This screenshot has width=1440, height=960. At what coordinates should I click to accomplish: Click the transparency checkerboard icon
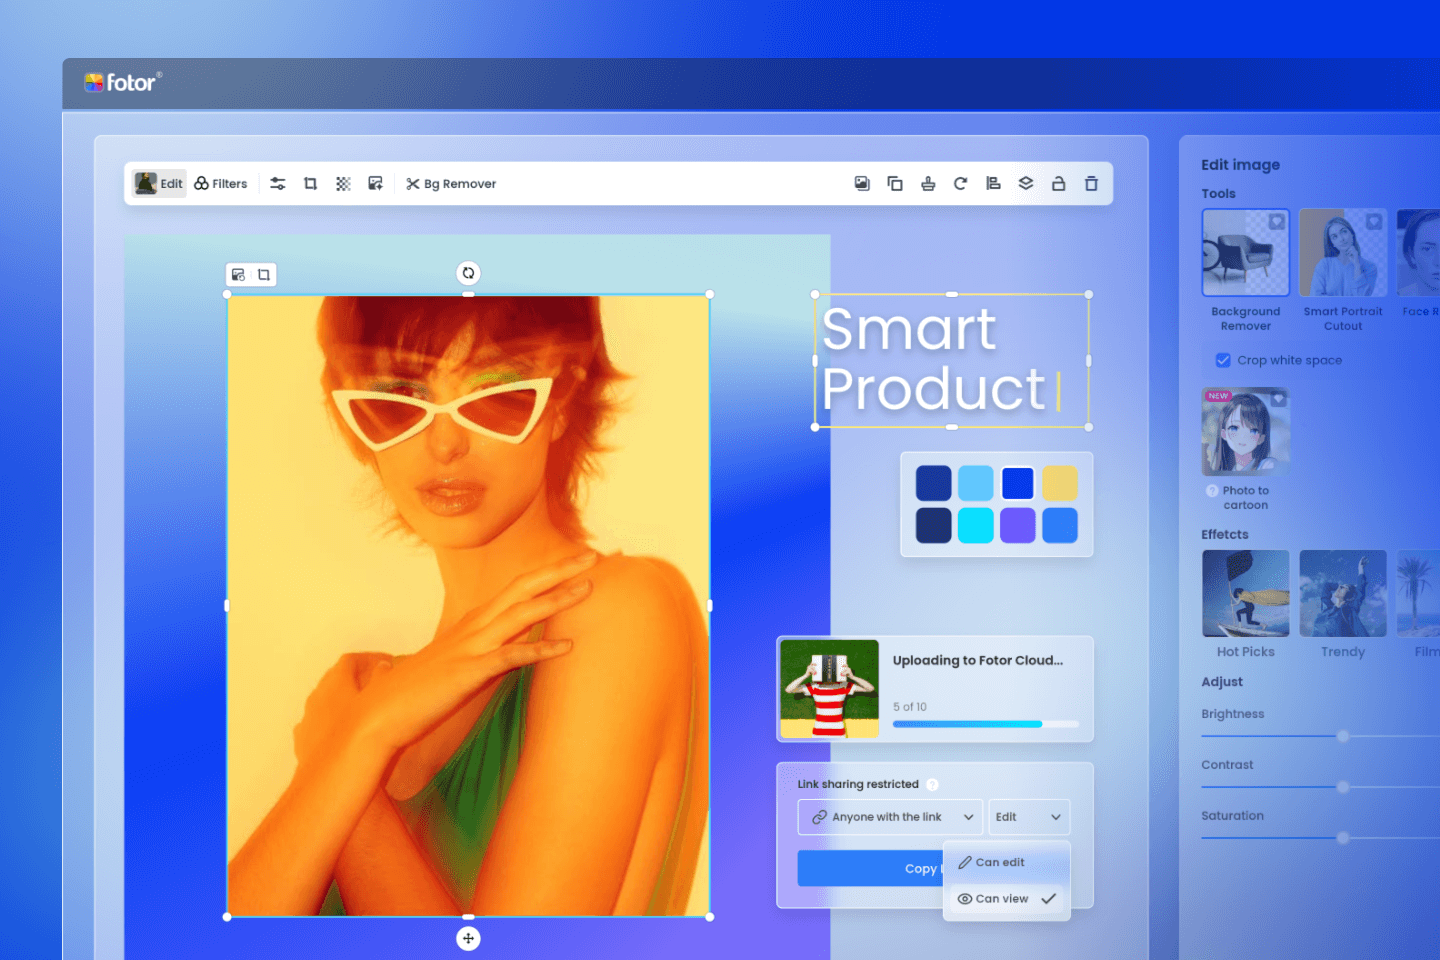(x=343, y=184)
